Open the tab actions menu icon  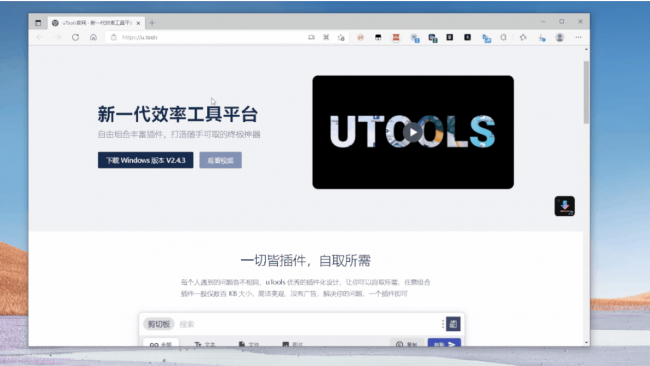tap(38, 23)
